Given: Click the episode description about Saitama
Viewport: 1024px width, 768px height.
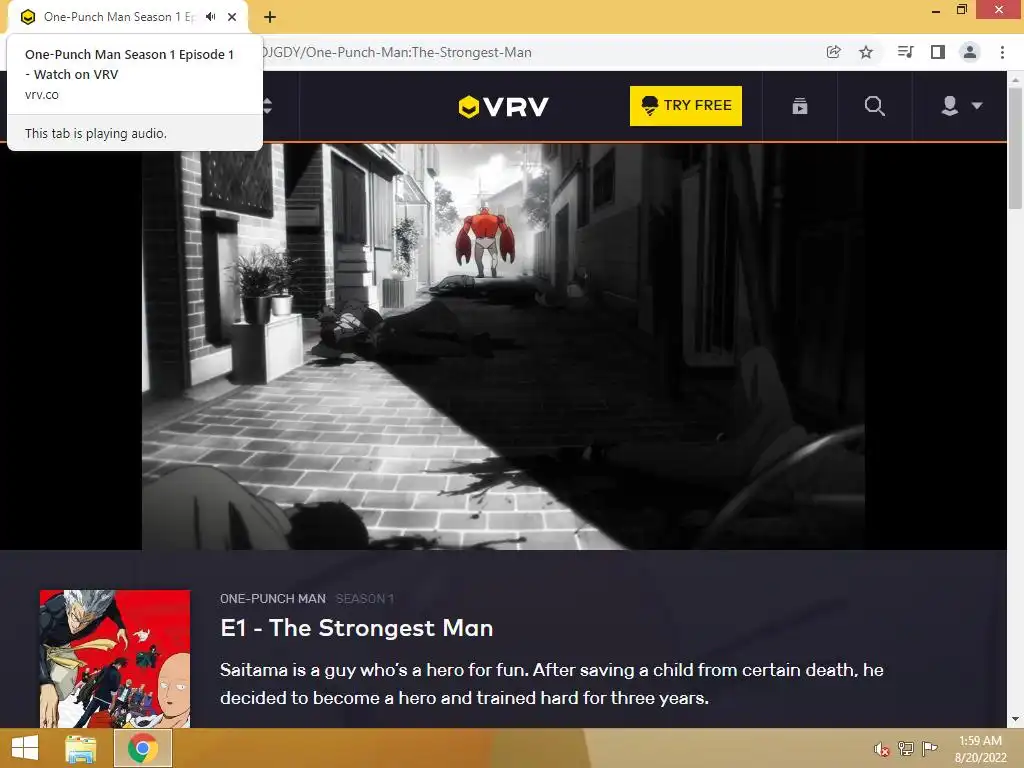Looking at the screenshot, I should click(551, 684).
